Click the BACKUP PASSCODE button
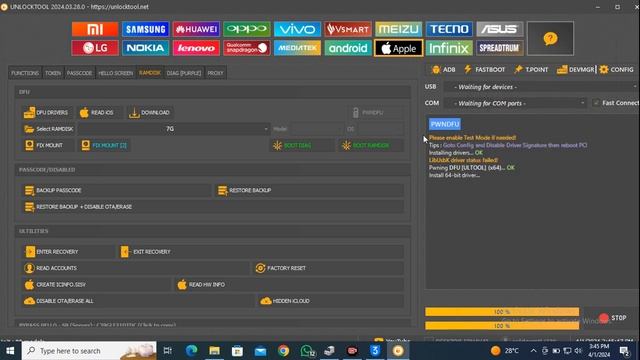The width and height of the screenshot is (640, 360). pos(116,191)
